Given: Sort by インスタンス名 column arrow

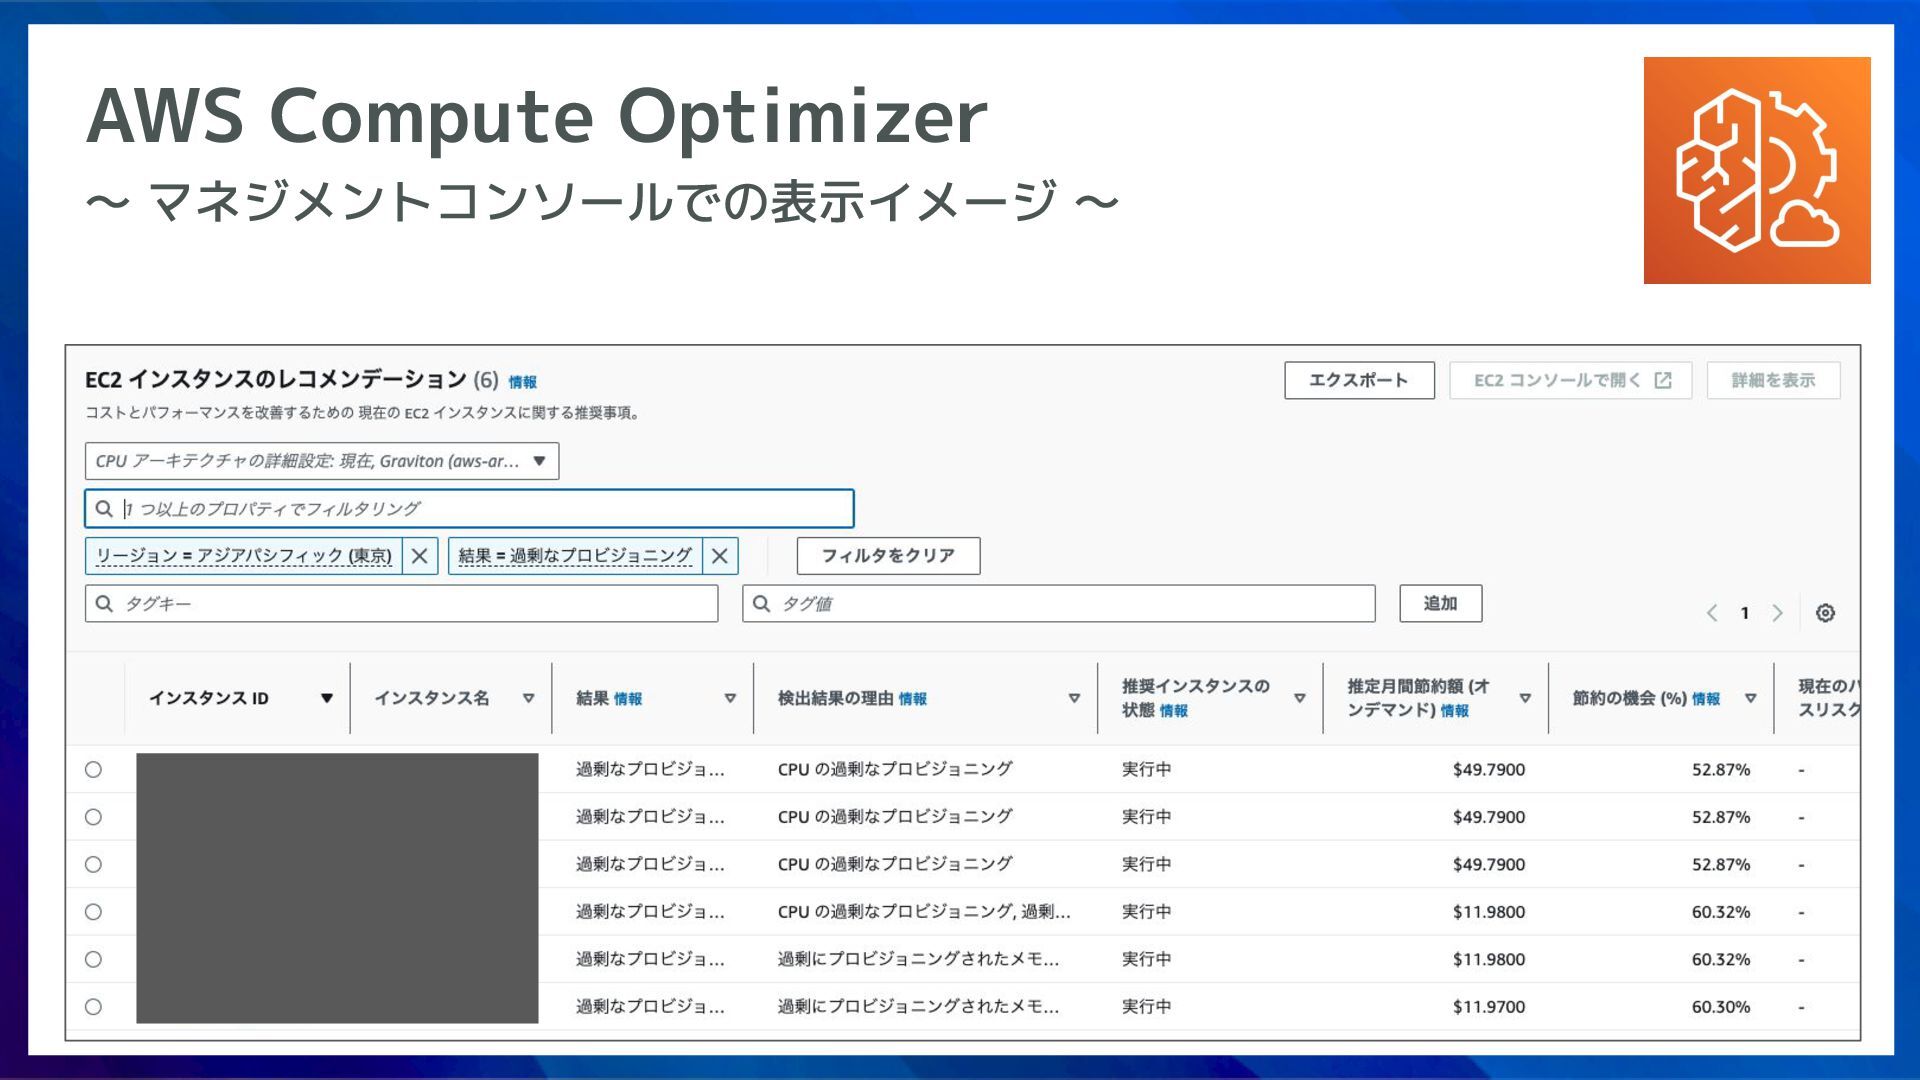Looking at the screenshot, I should click(528, 698).
